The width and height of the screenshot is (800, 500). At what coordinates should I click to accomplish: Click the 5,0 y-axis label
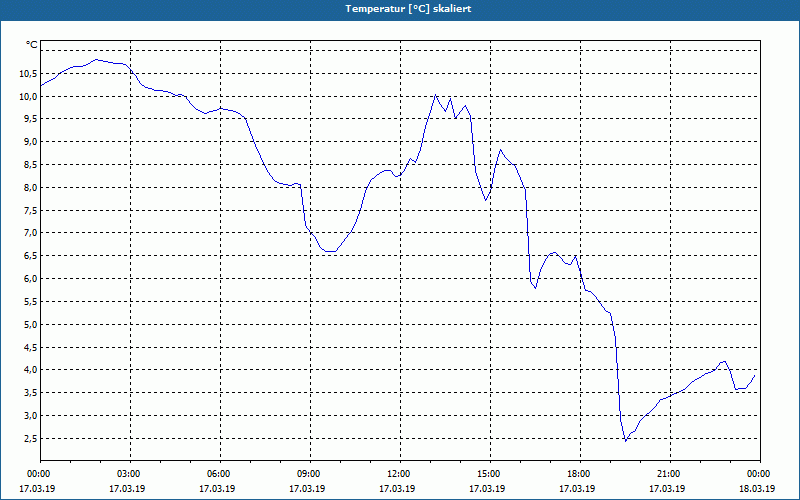30,324
